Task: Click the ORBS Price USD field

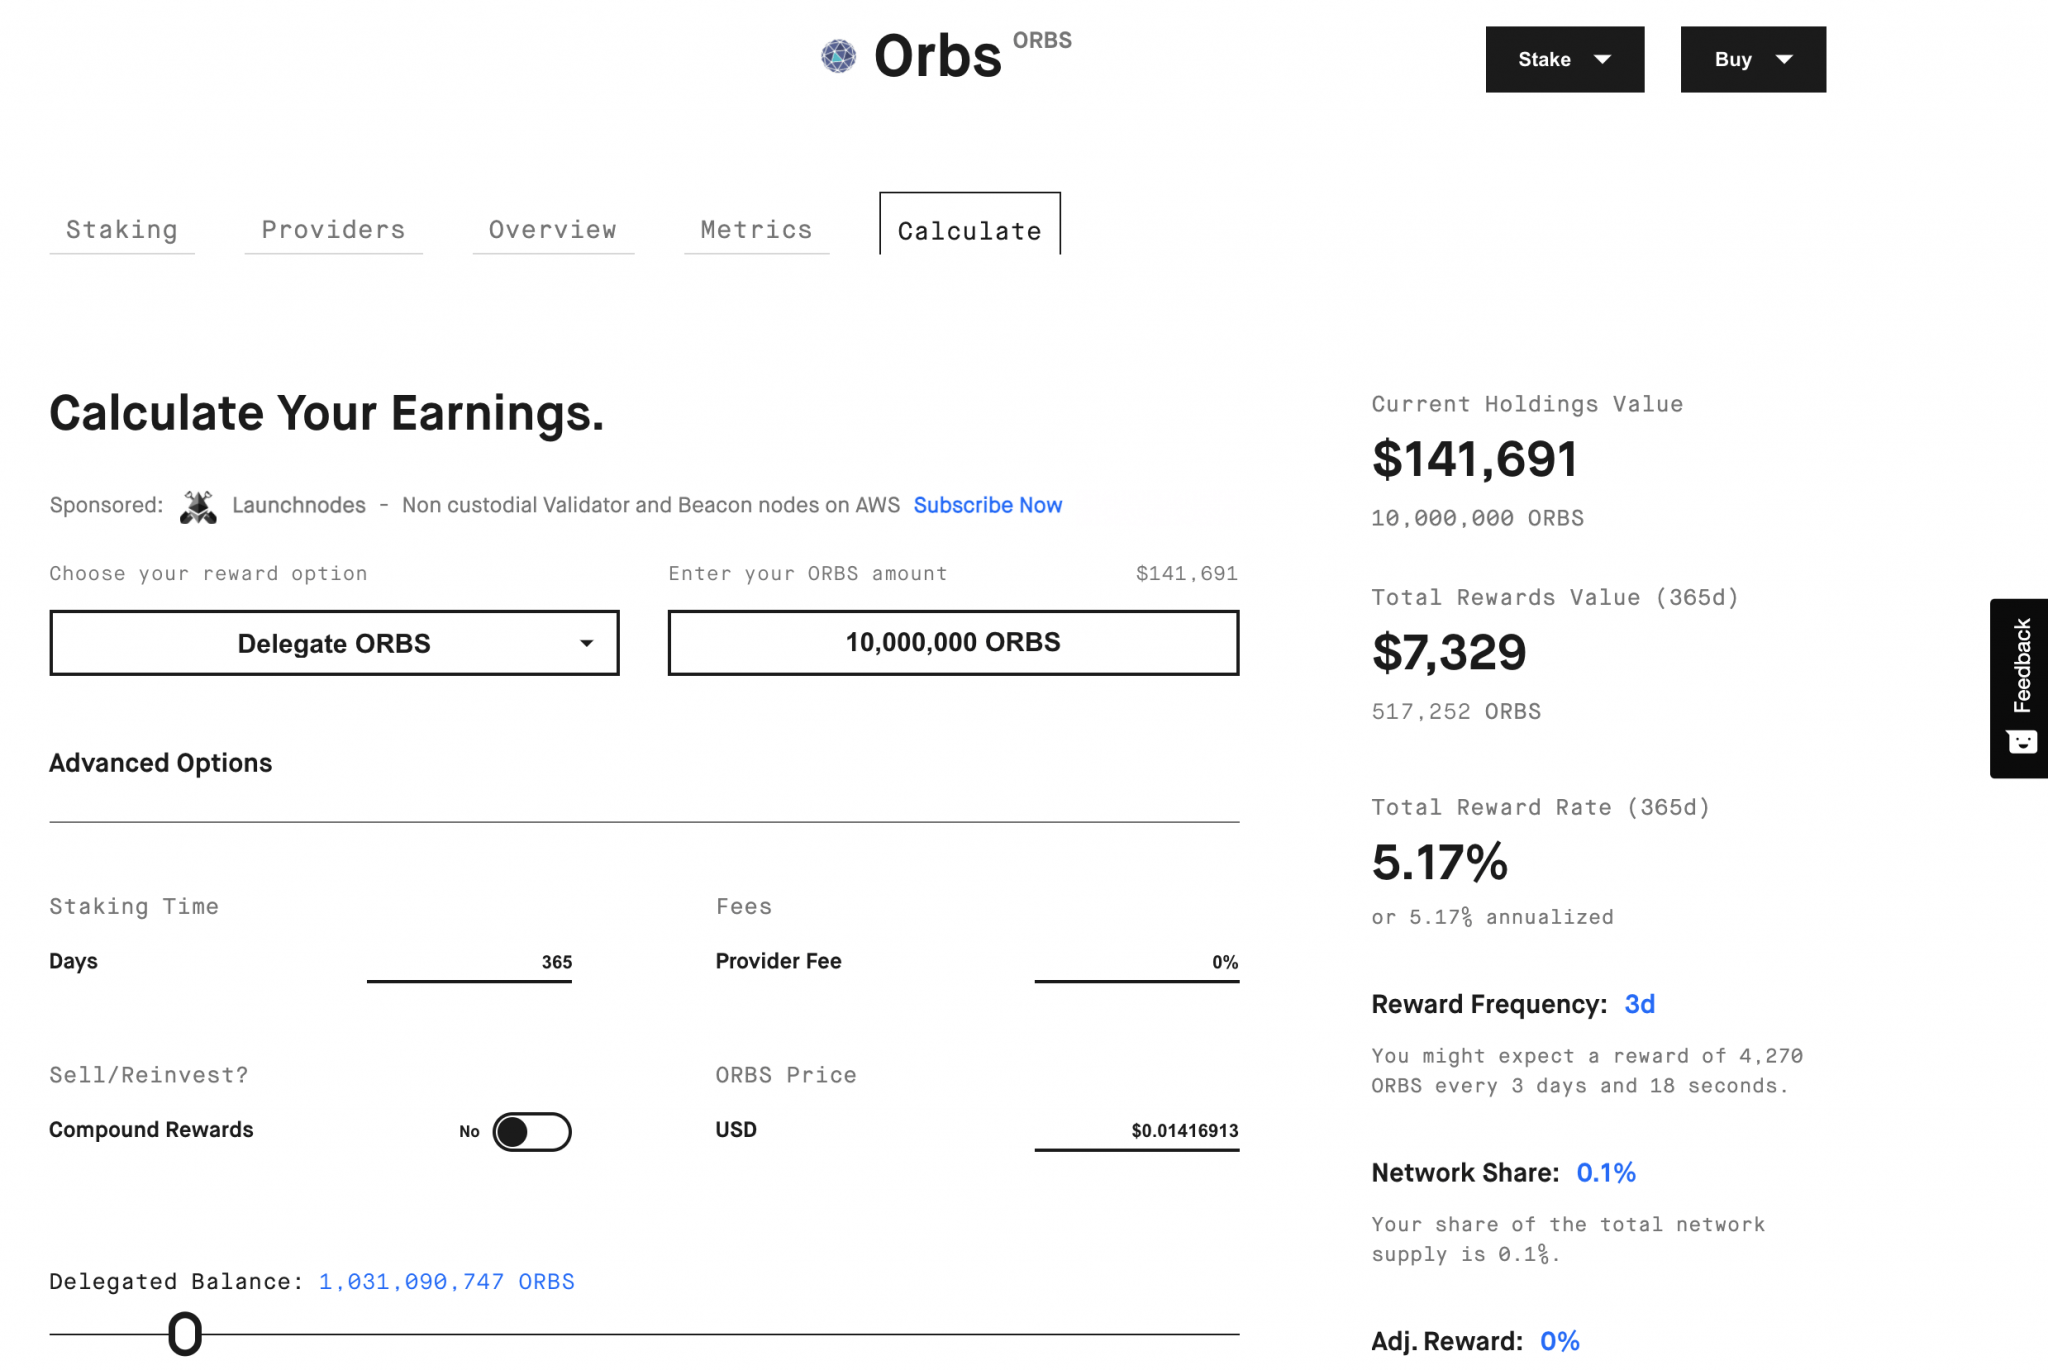Action: point(1137,1131)
